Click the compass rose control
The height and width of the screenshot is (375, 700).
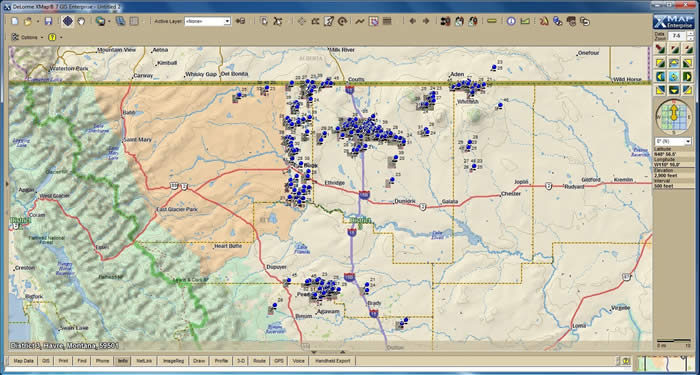(674, 117)
